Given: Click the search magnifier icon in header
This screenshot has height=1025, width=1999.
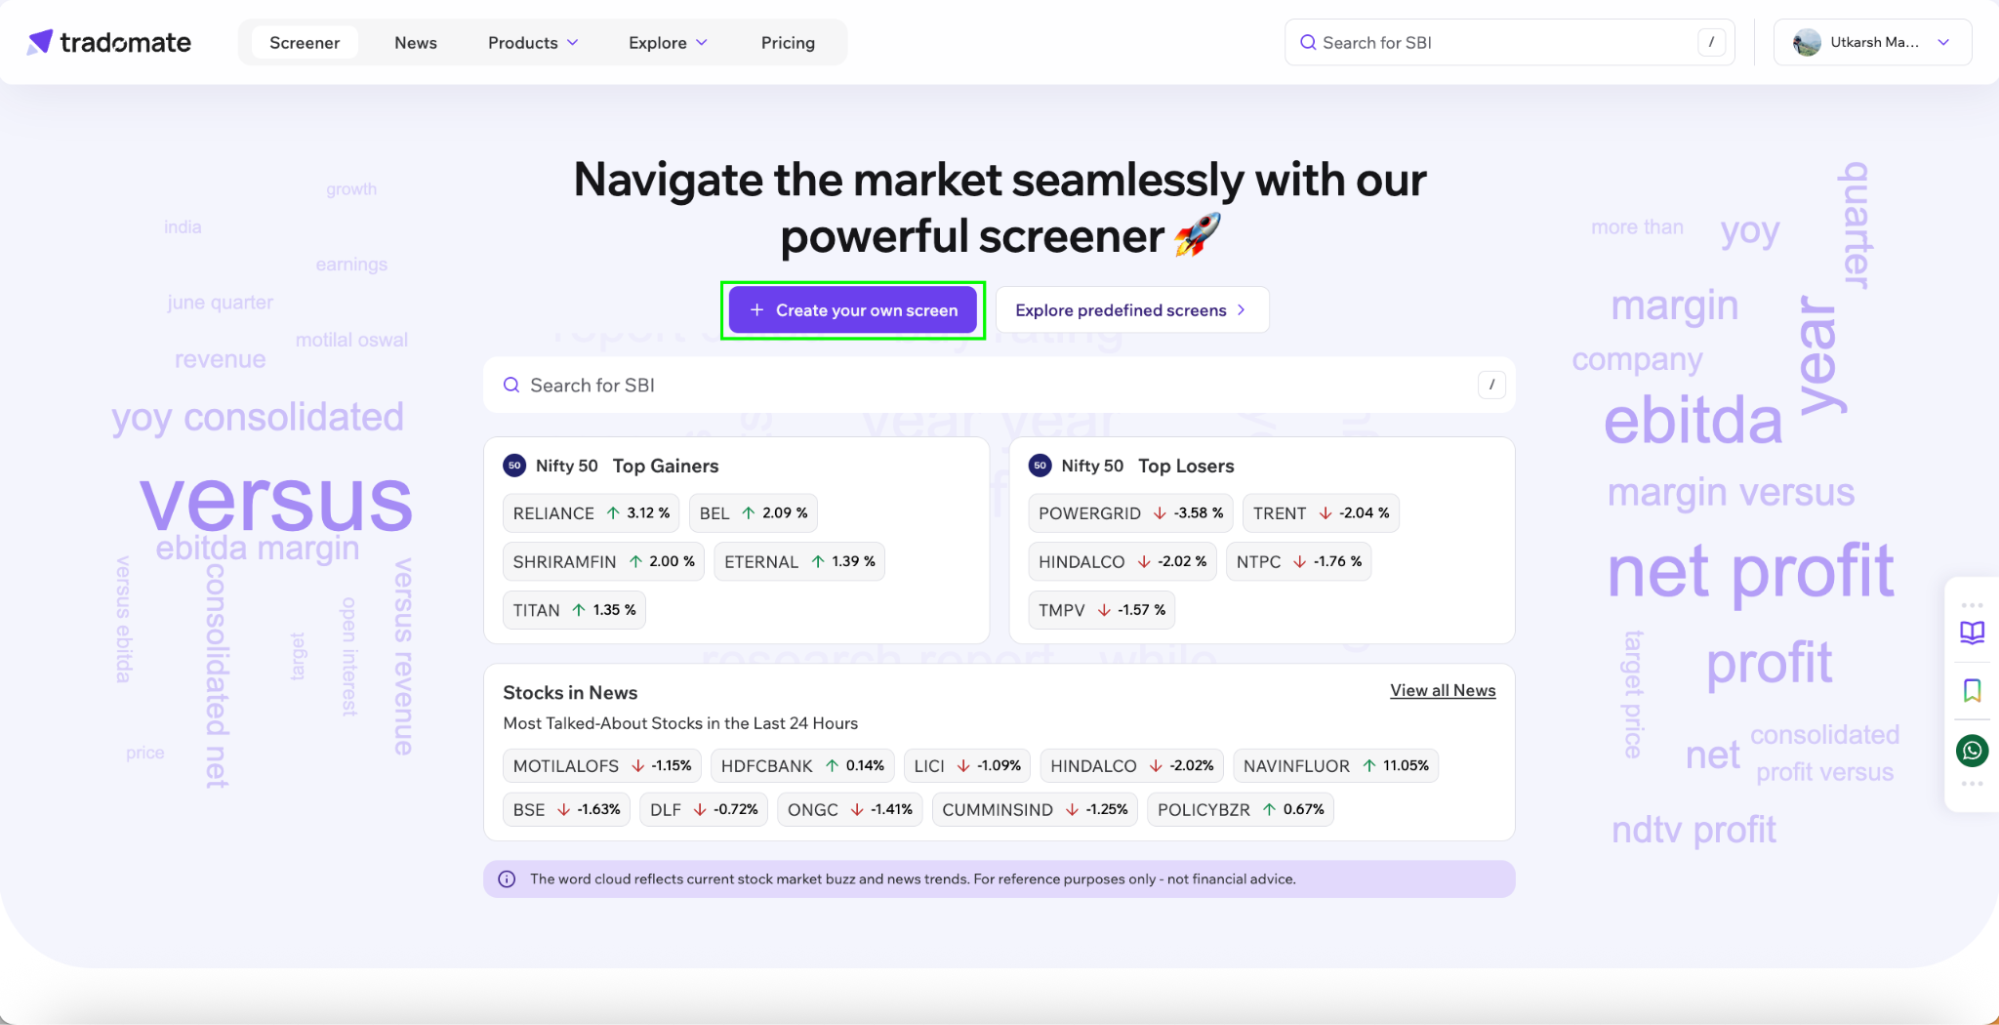Looking at the screenshot, I should (1307, 42).
